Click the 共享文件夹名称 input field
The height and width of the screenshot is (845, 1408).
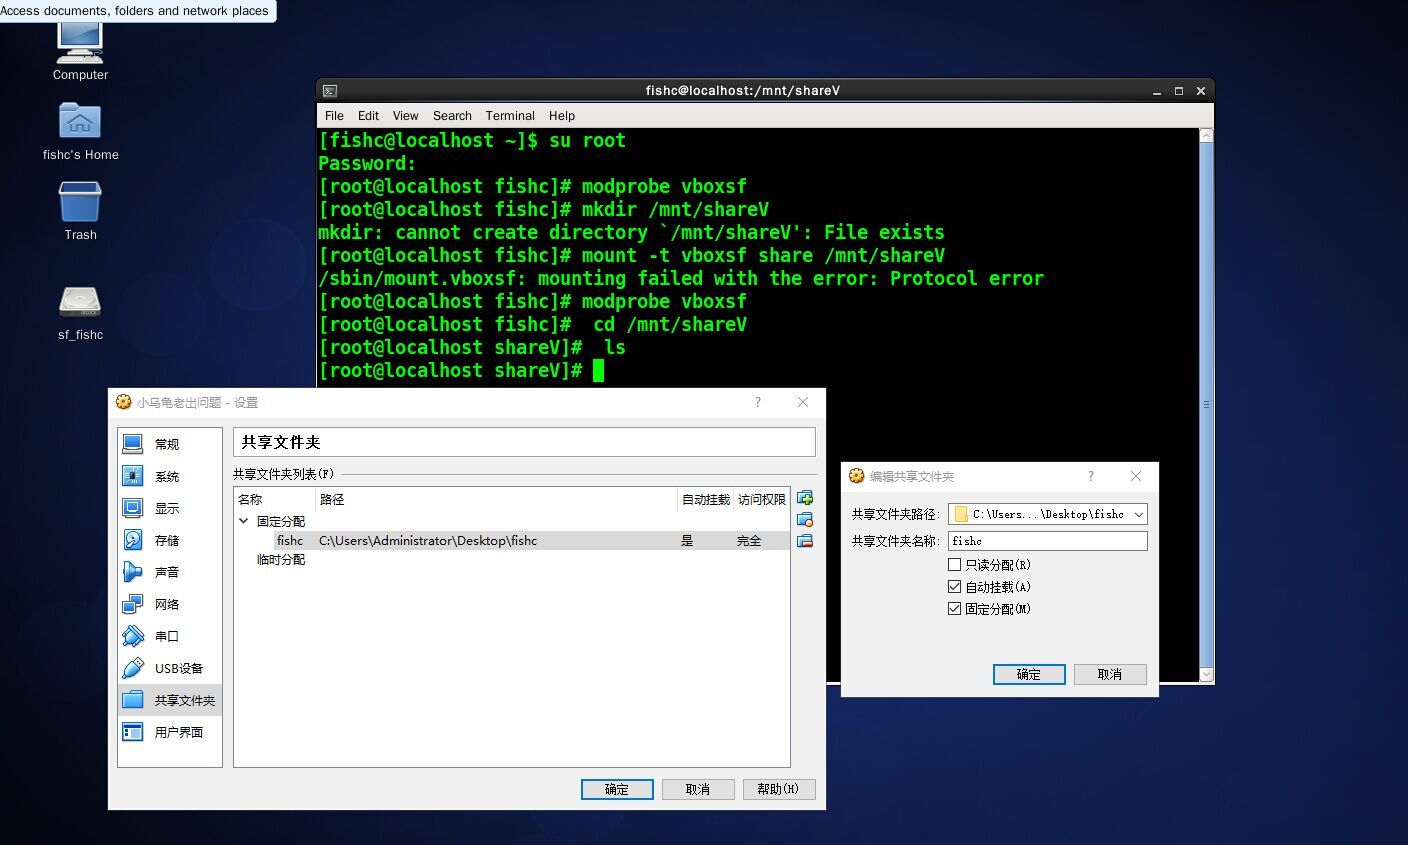coord(1048,541)
